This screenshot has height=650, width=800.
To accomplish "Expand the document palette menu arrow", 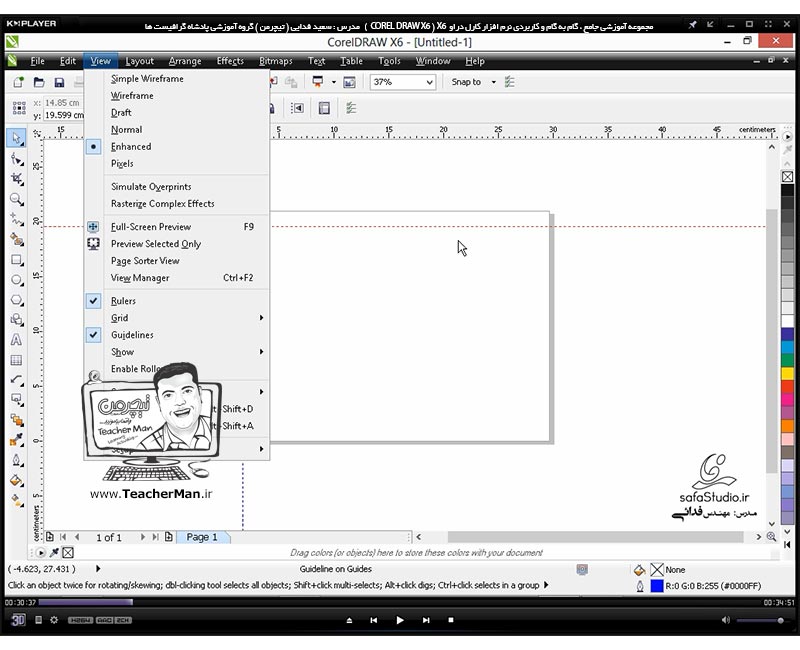I will [40, 553].
